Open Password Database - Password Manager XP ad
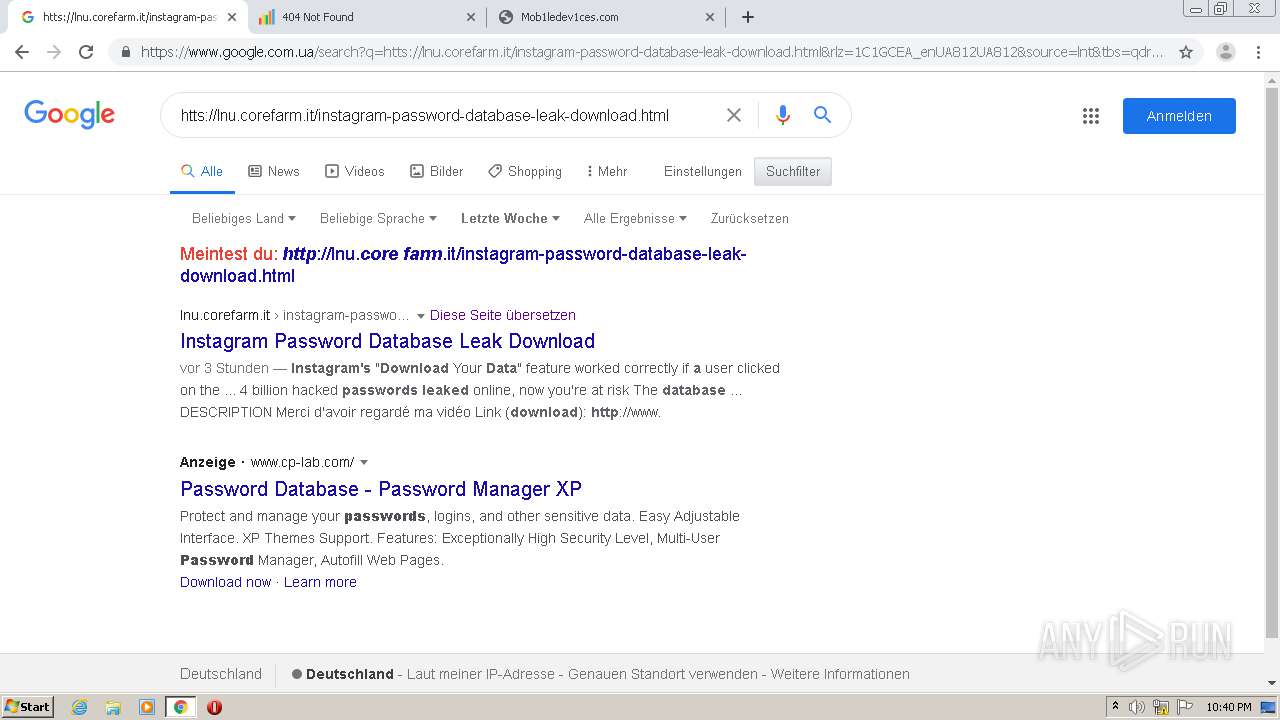The width and height of the screenshot is (1280, 720). [x=381, y=489]
